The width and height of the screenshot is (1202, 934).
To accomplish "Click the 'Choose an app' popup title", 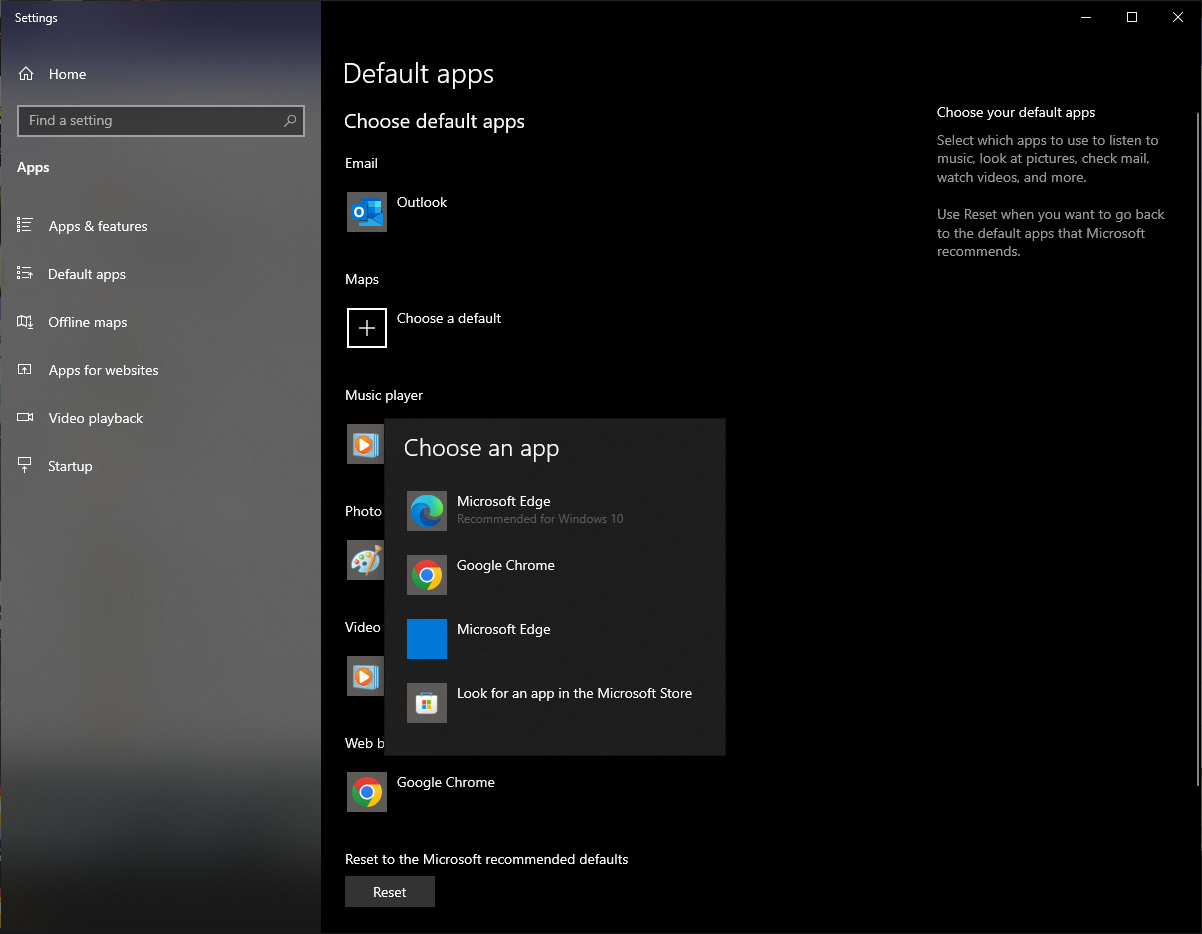I will [x=481, y=448].
